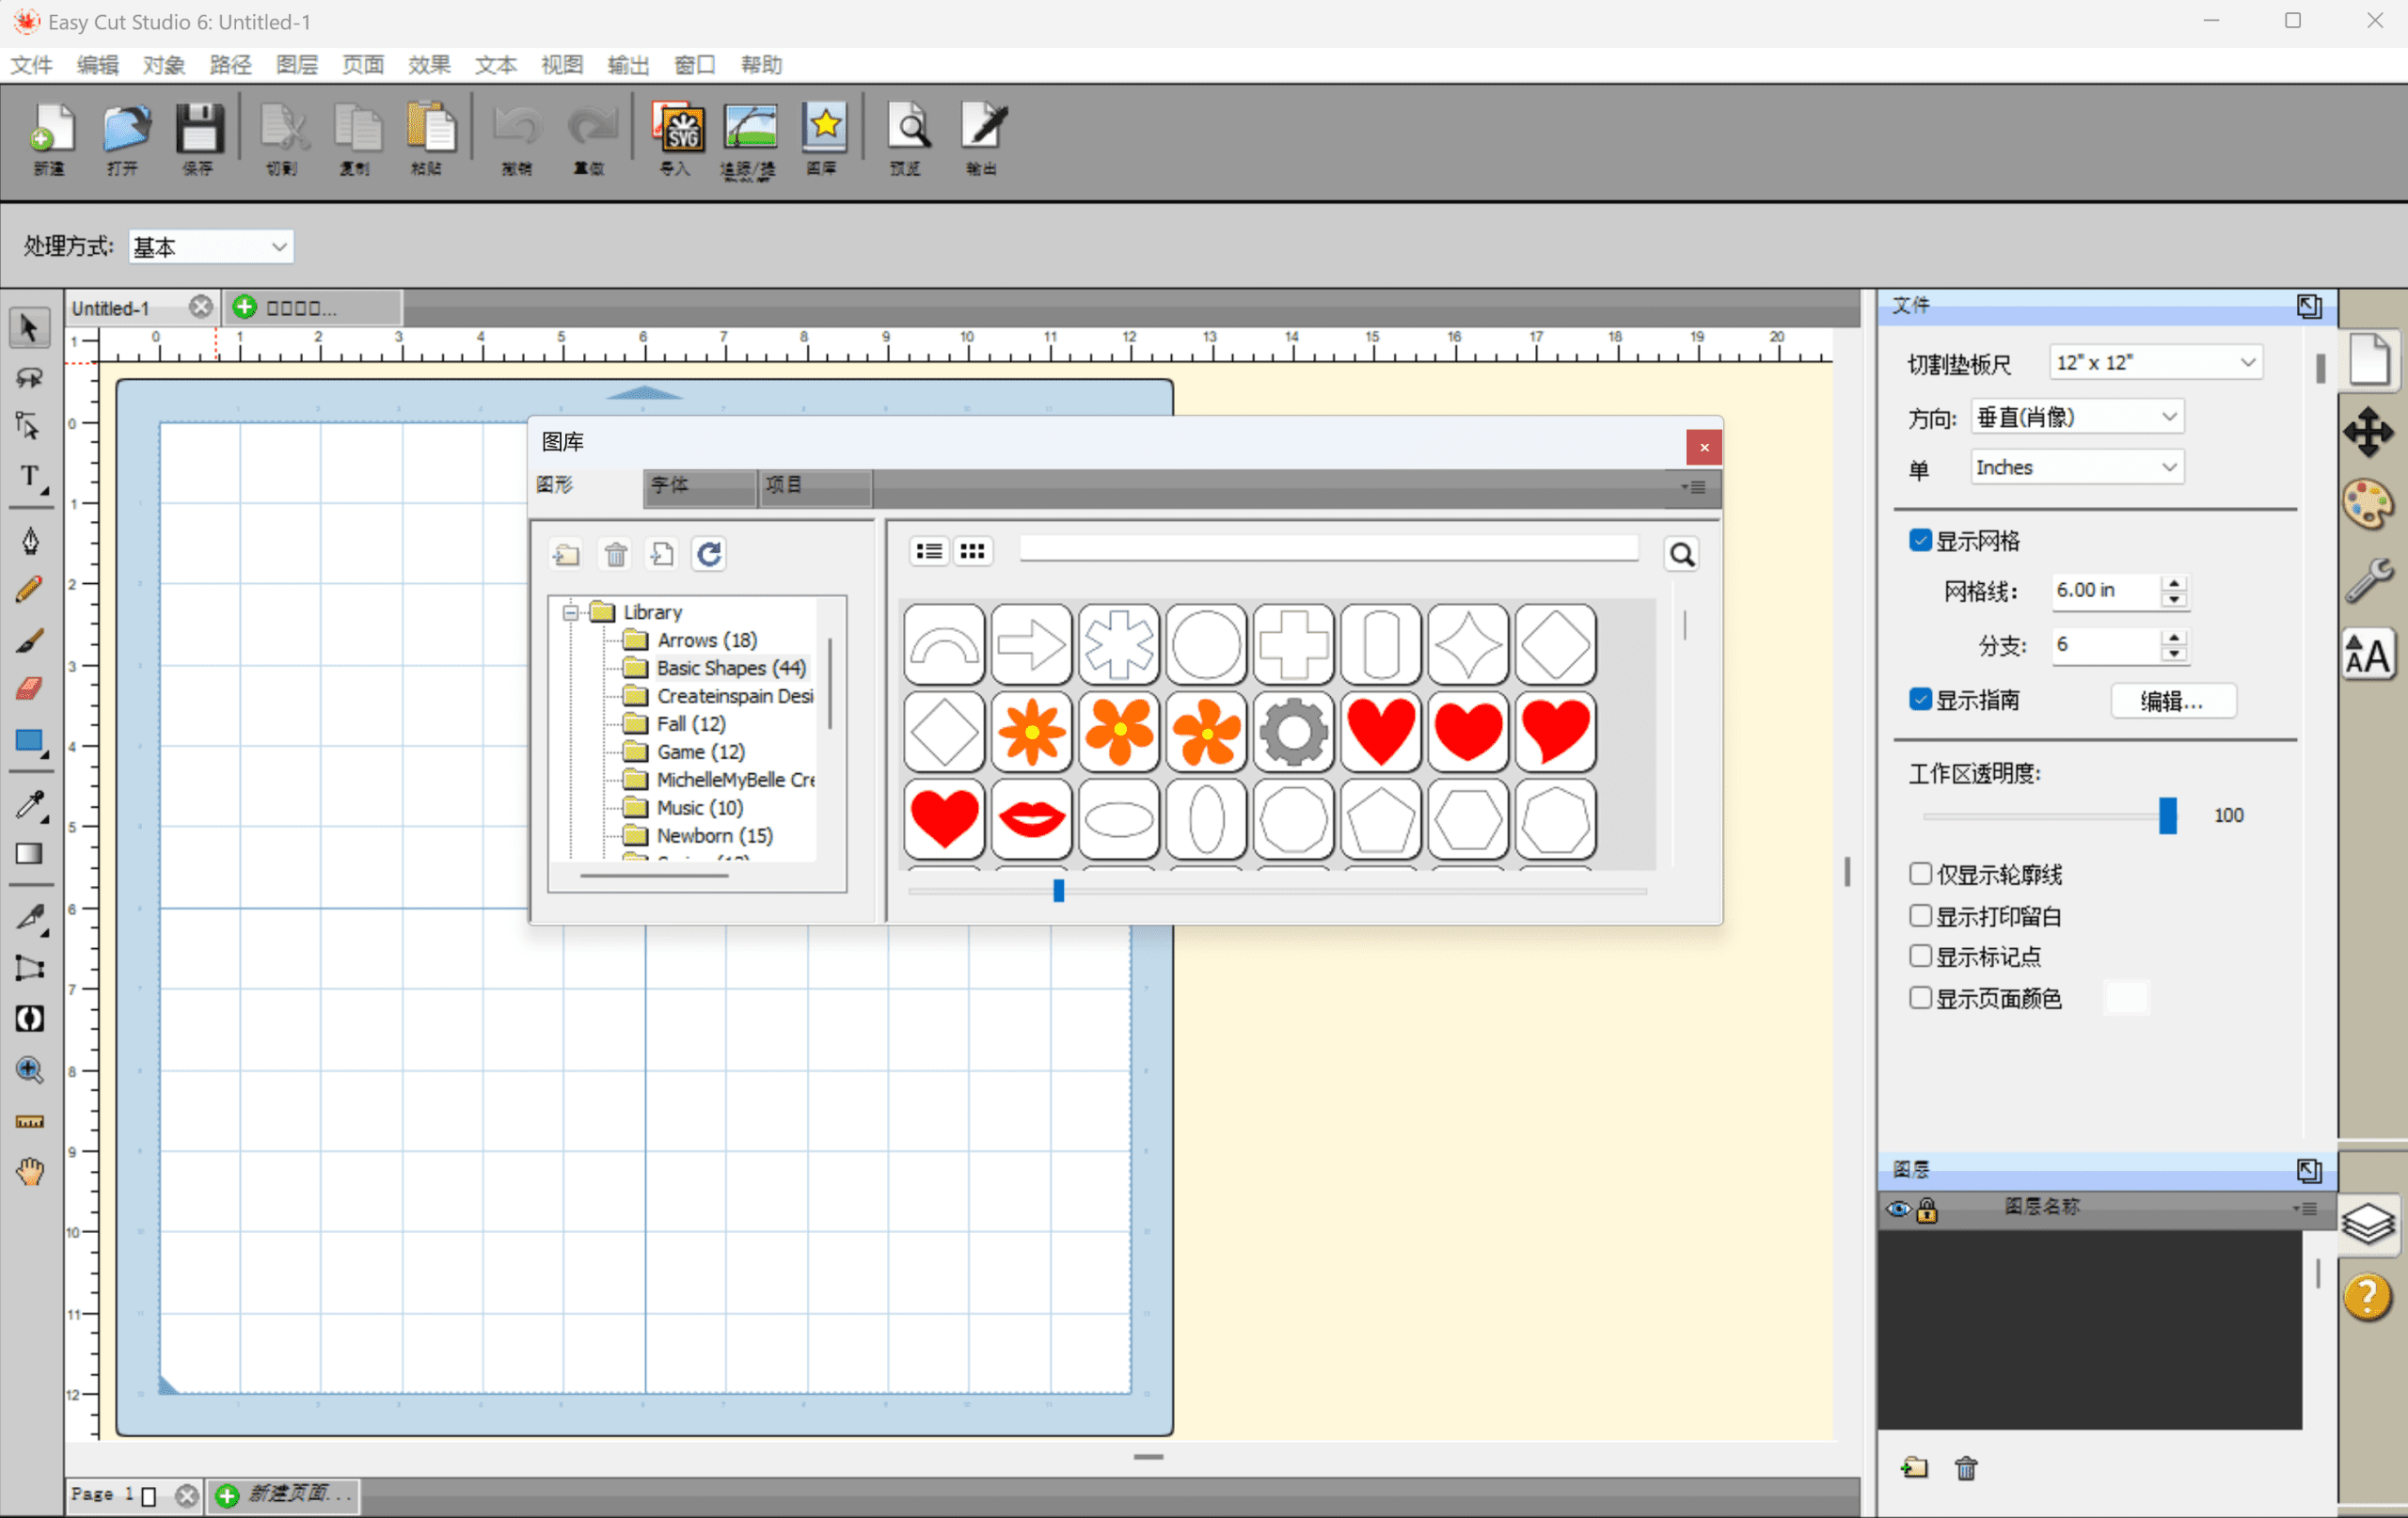Click the cutter output toolbar icon

click(982, 138)
